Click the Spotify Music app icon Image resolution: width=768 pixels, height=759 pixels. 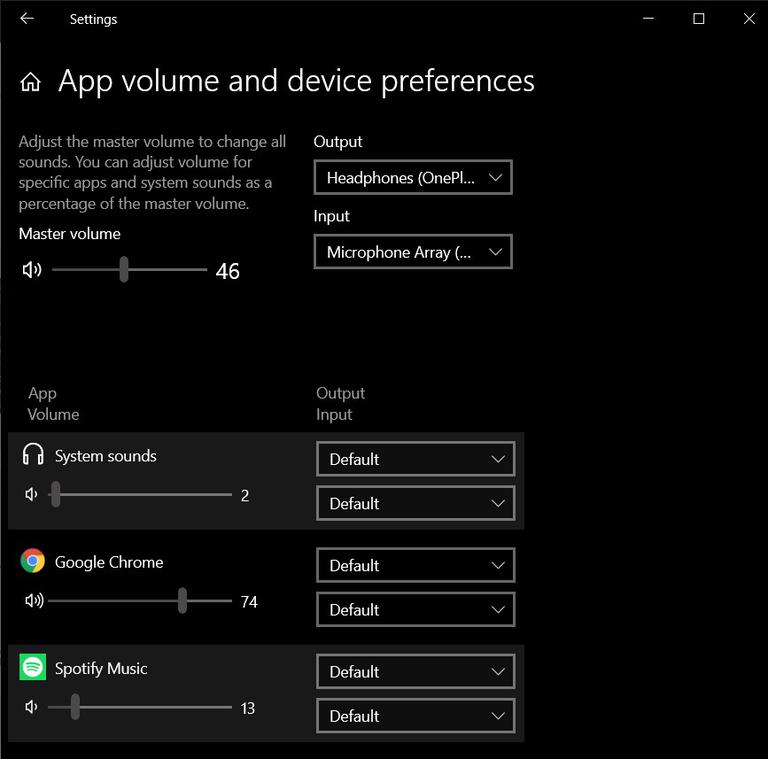(33, 667)
